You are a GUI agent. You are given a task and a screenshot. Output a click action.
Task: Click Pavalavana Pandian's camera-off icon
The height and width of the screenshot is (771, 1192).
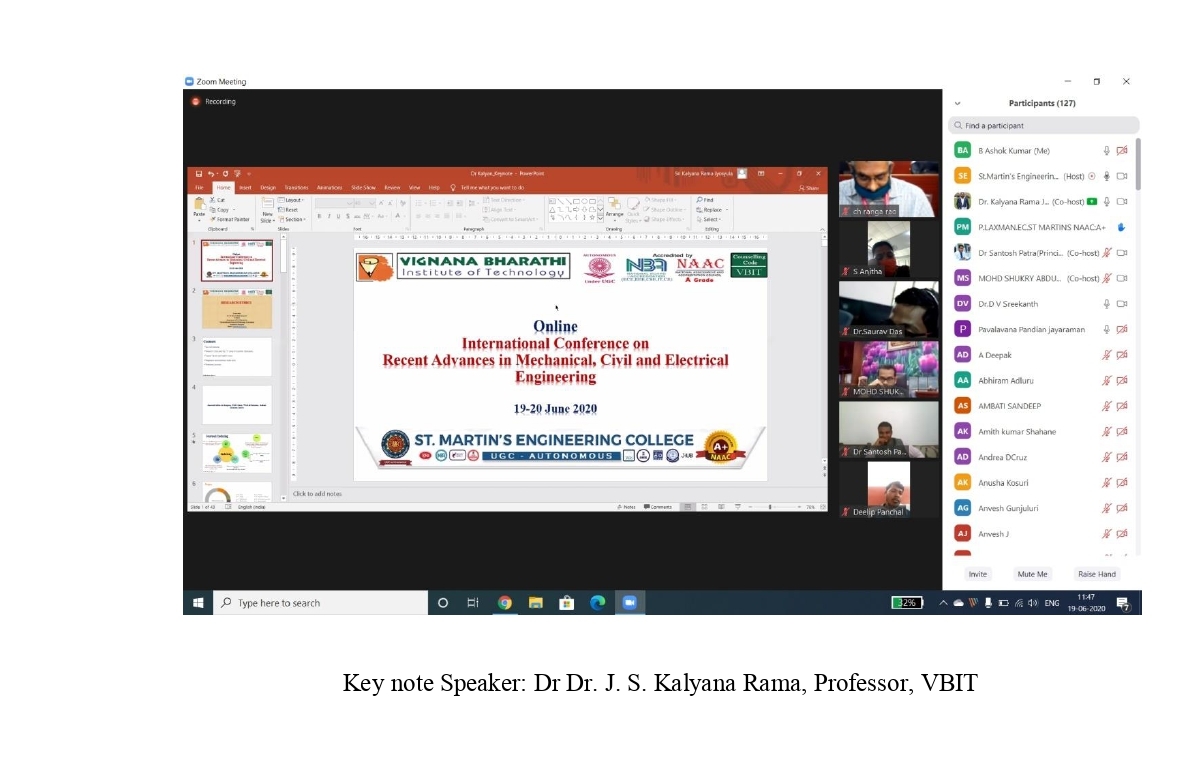tap(1122, 329)
